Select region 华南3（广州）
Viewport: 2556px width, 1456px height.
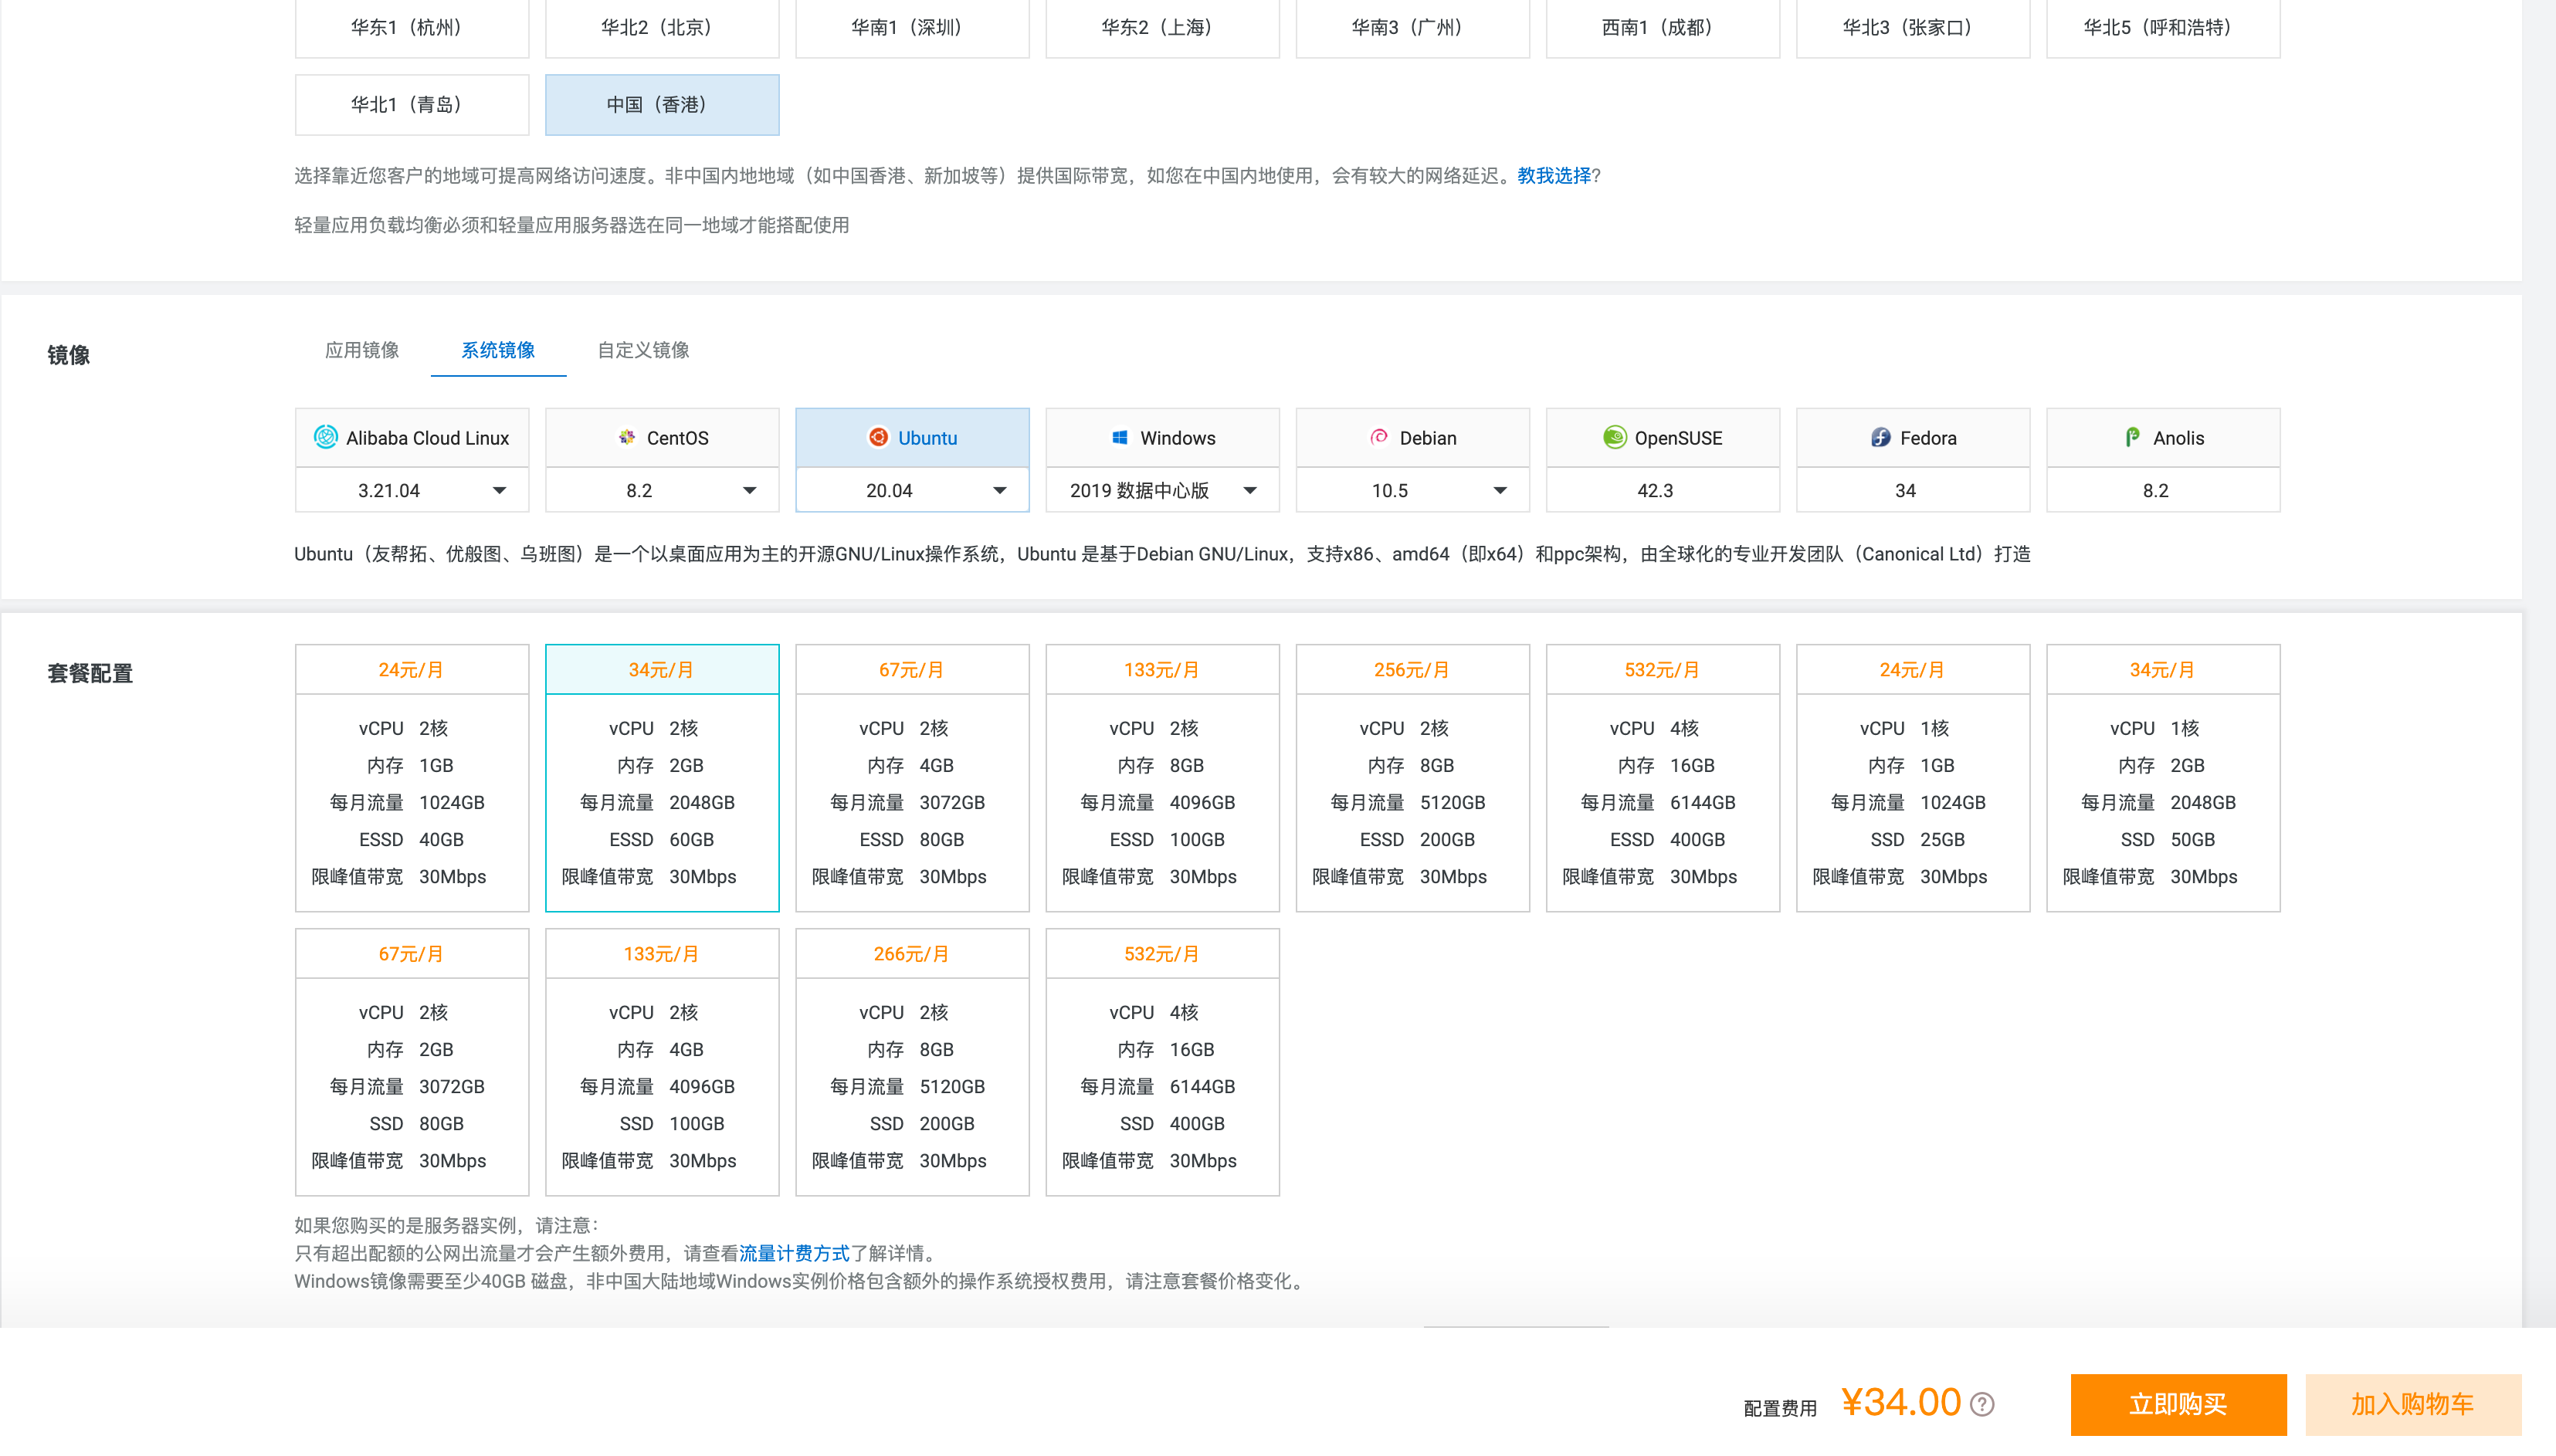coord(1412,28)
